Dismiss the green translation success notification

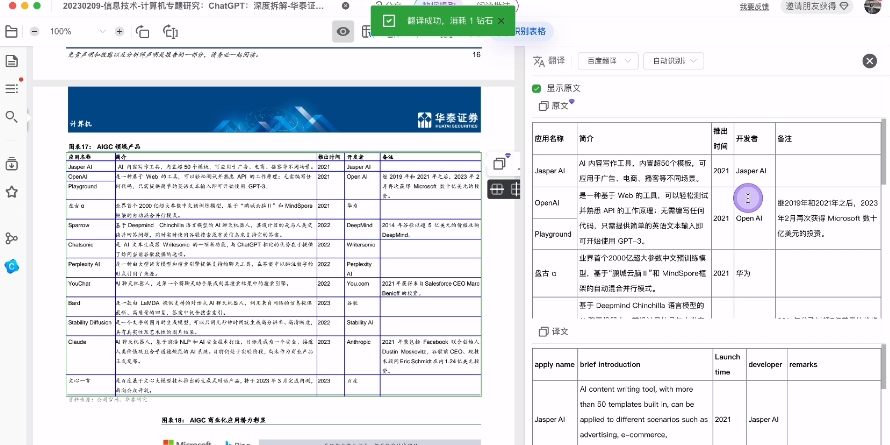501,21
